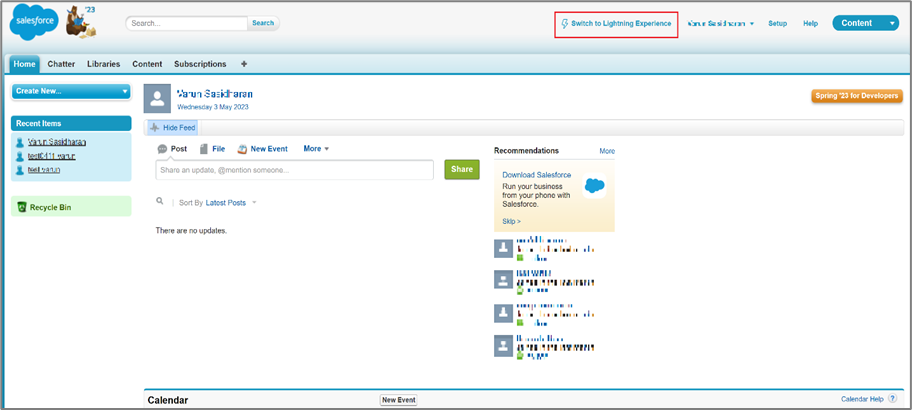This screenshot has height=410, width=912.
Task: Expand the More menu in publisher
Action: pyautogui.click(x=316, y=149)
